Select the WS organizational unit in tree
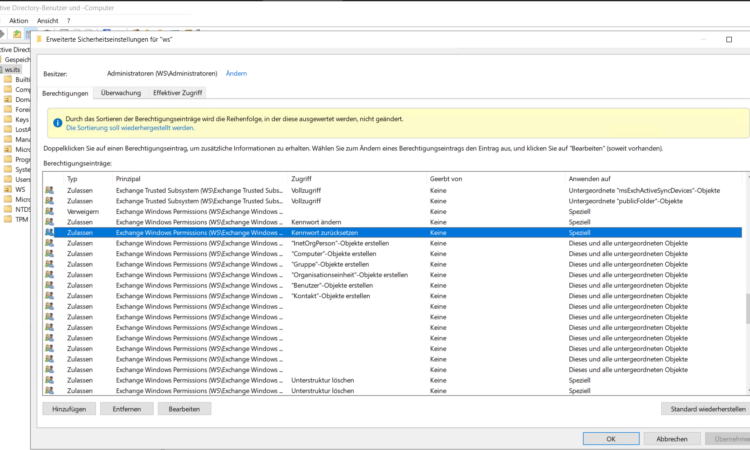750x450 pixels. click(20, 189)
